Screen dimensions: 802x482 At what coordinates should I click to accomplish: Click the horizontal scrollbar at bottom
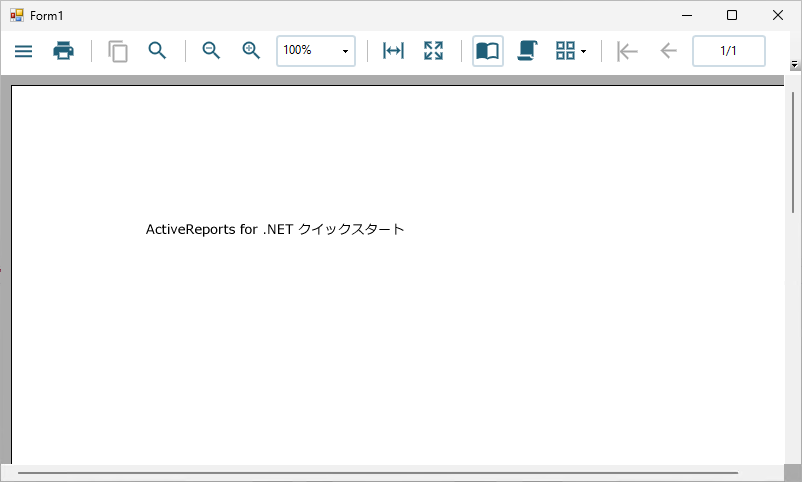click(x=377, y=473)
